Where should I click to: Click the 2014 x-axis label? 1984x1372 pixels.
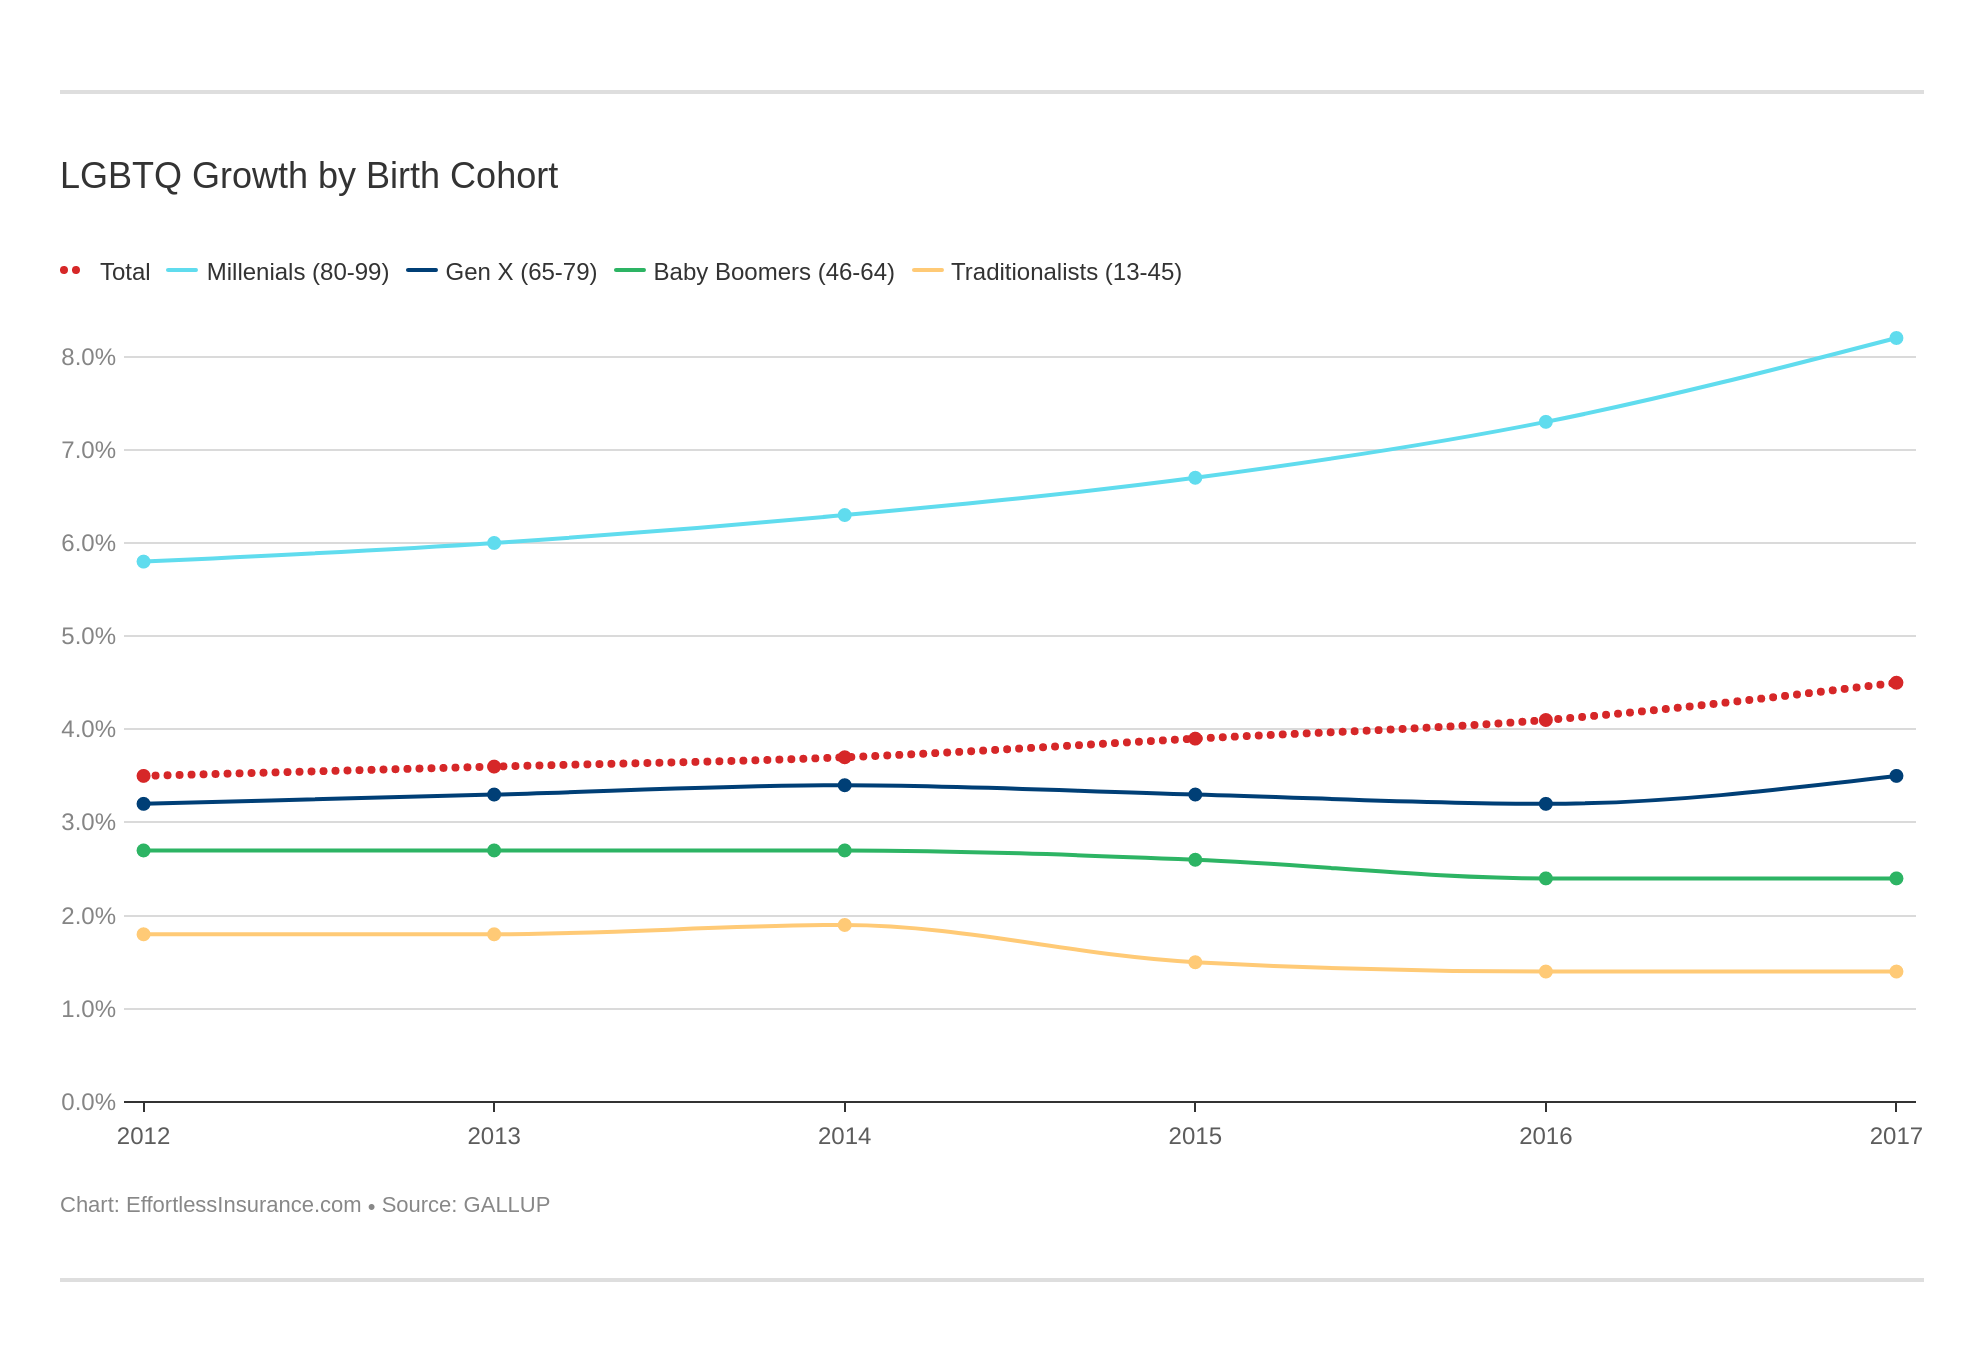845,1136
